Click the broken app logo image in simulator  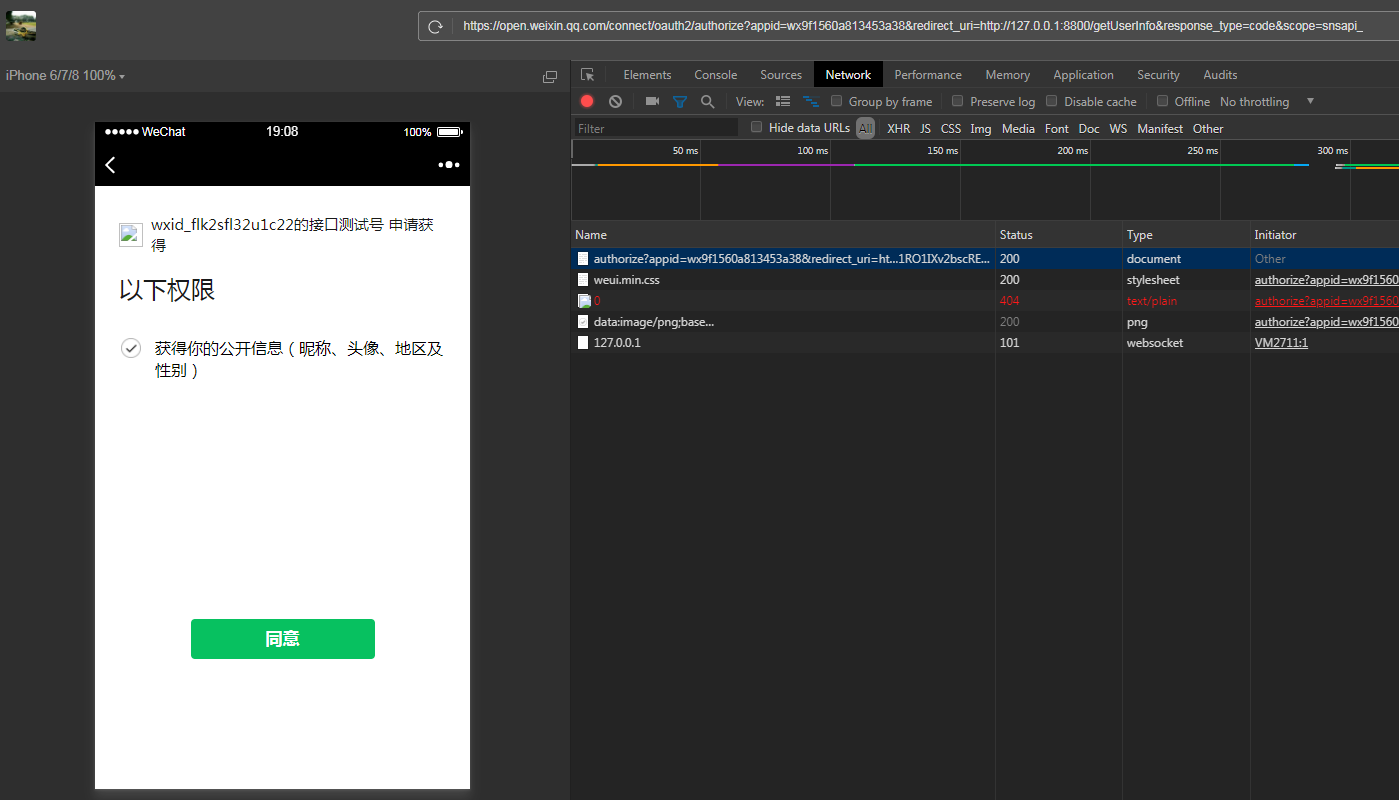pos(131,234)
